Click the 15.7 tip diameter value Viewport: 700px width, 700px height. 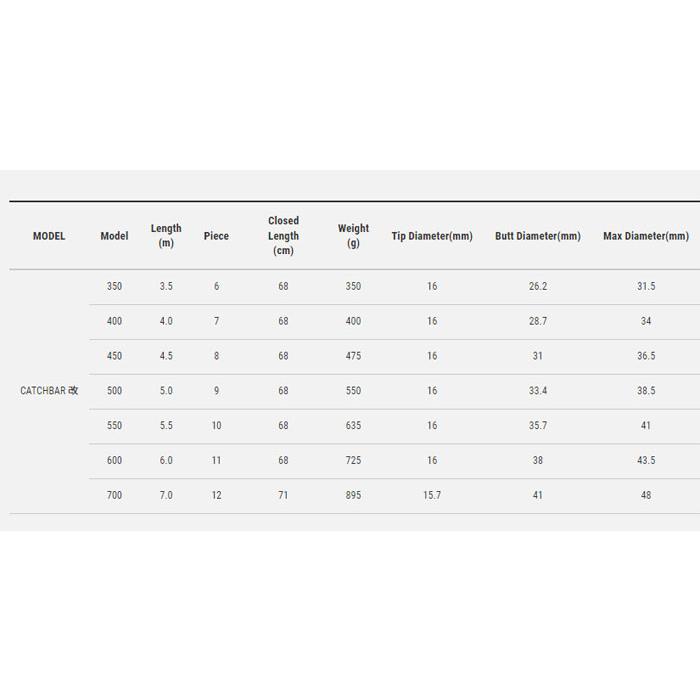coord(432,495)
